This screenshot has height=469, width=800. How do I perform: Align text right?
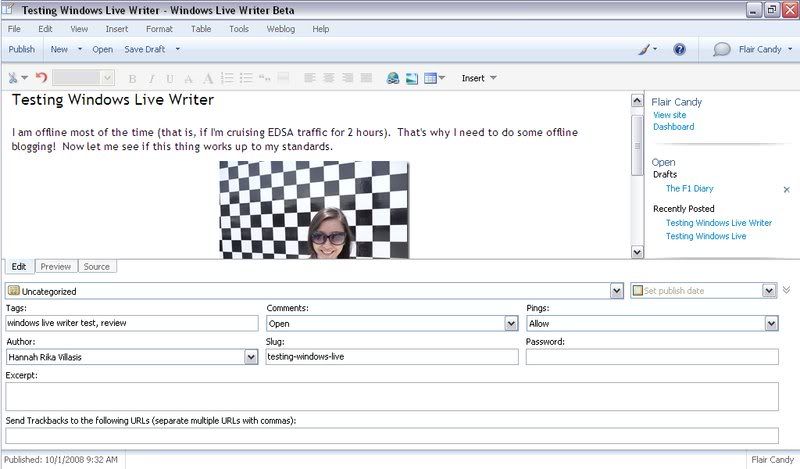pos(347,78)
